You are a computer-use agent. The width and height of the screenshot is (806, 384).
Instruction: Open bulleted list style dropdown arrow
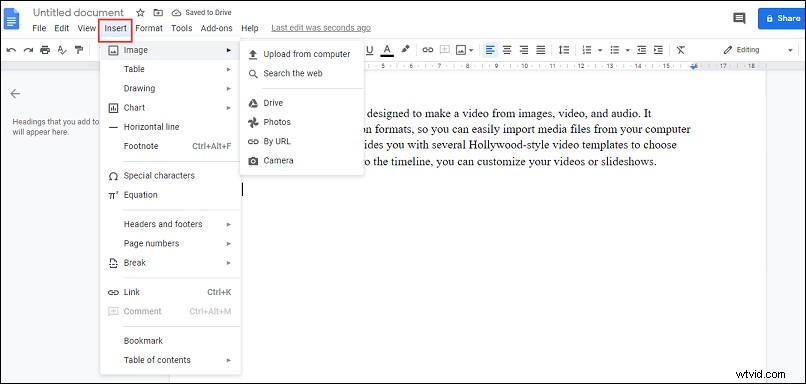[628, 50]
